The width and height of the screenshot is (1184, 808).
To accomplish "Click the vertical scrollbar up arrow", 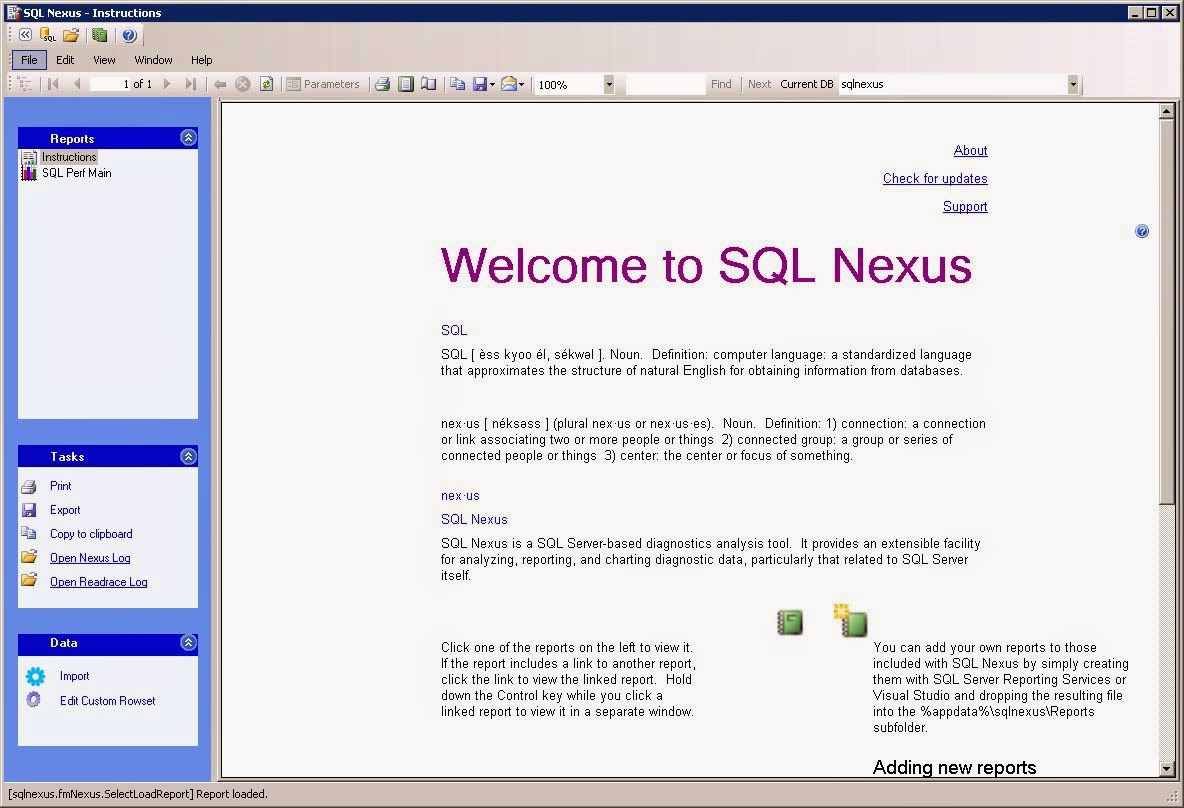I will coord(1167,111).
